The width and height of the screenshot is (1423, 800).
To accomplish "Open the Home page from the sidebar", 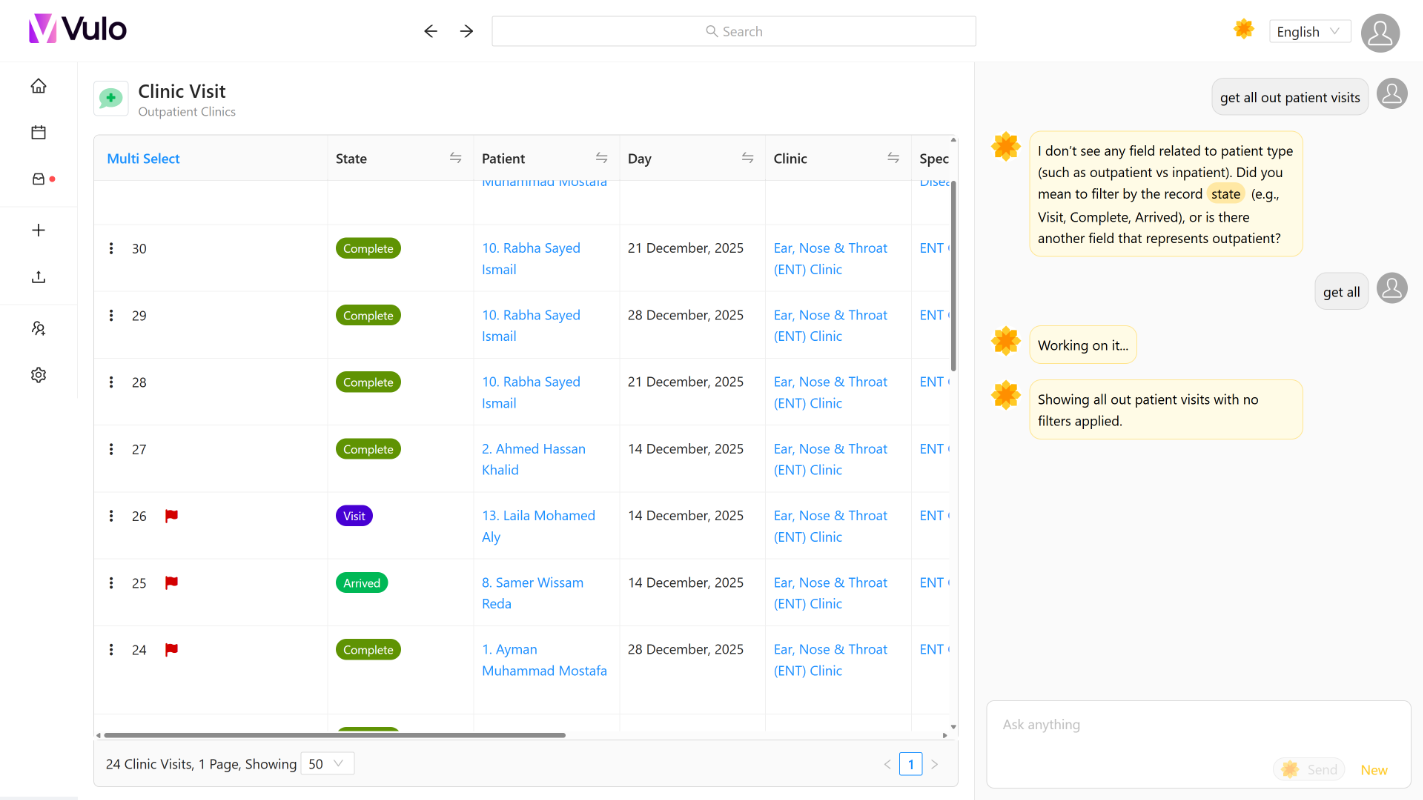I will (x=38, y=85).
